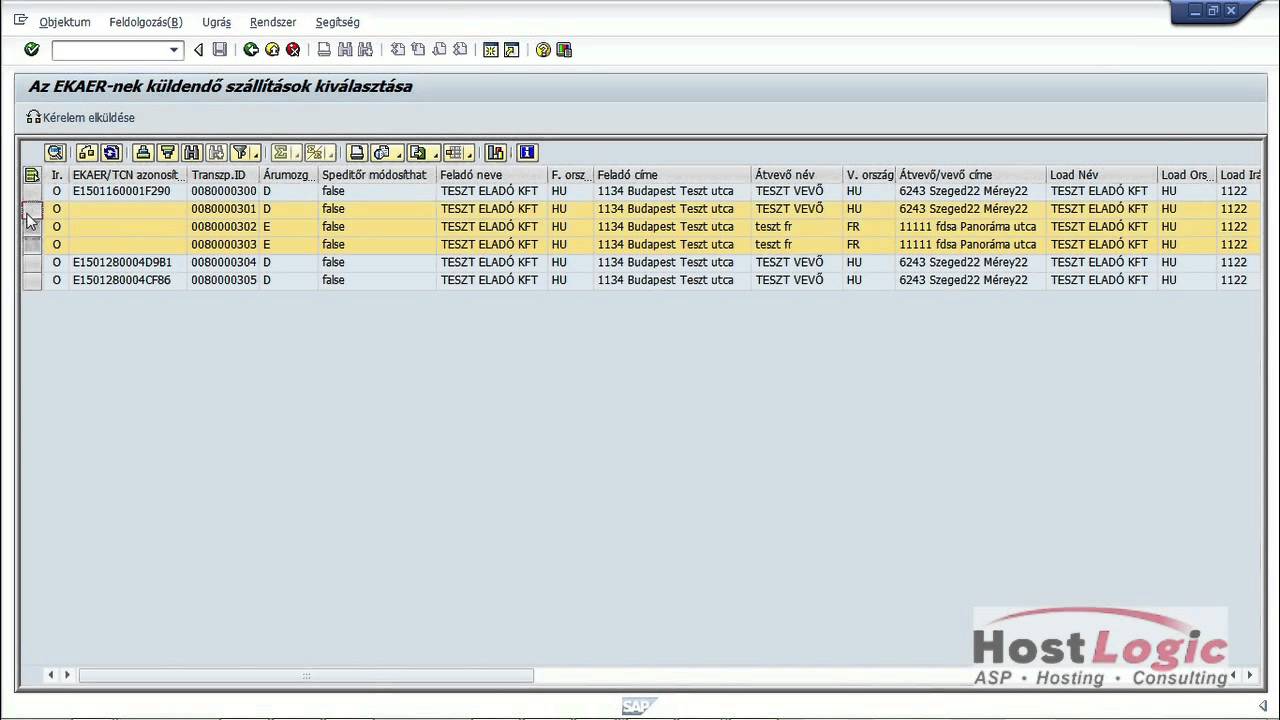This screenshot has height=720, width=1280.
Task: Click Find Next binoculars in standard toolbar
Action: pyautogui.click(x=366, y=50)
